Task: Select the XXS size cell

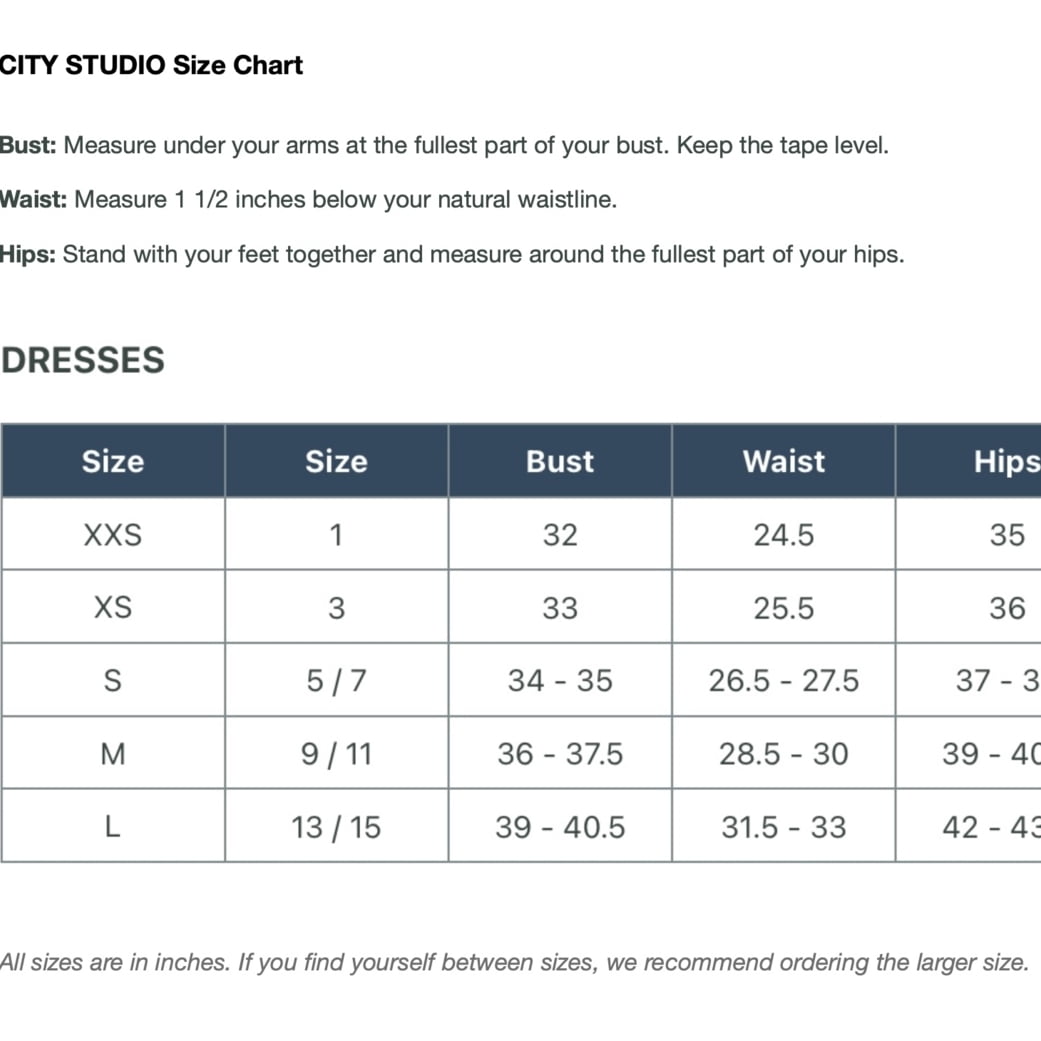Action: click(113, 534)
